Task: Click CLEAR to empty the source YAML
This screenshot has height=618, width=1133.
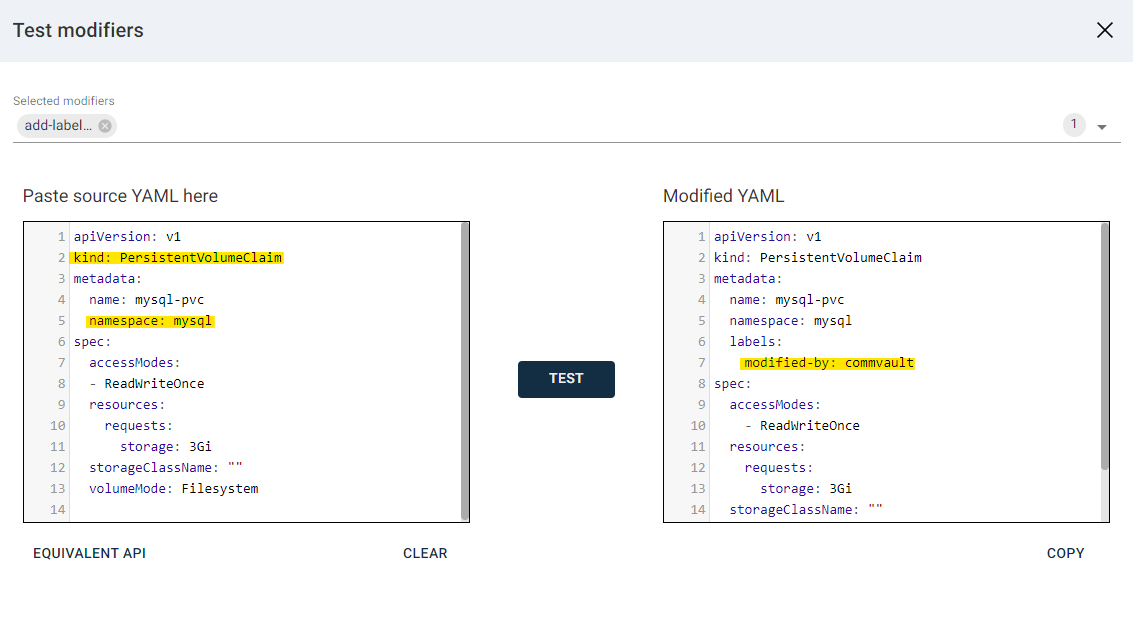Action: (425, 553)
